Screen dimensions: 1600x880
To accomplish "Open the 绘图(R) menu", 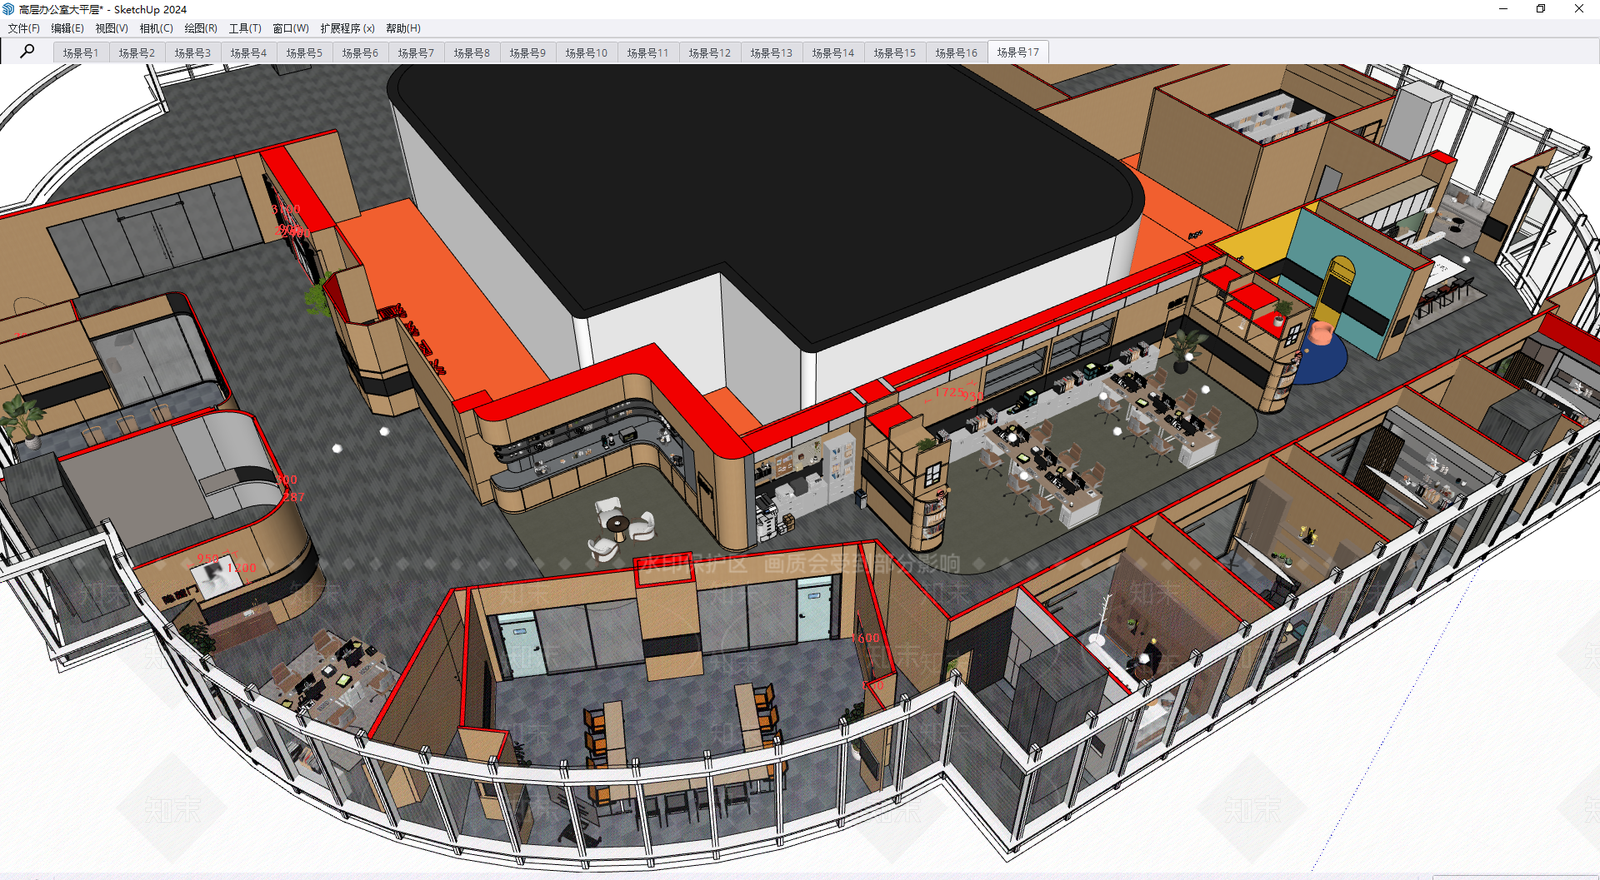I will [x=201, y=28].
